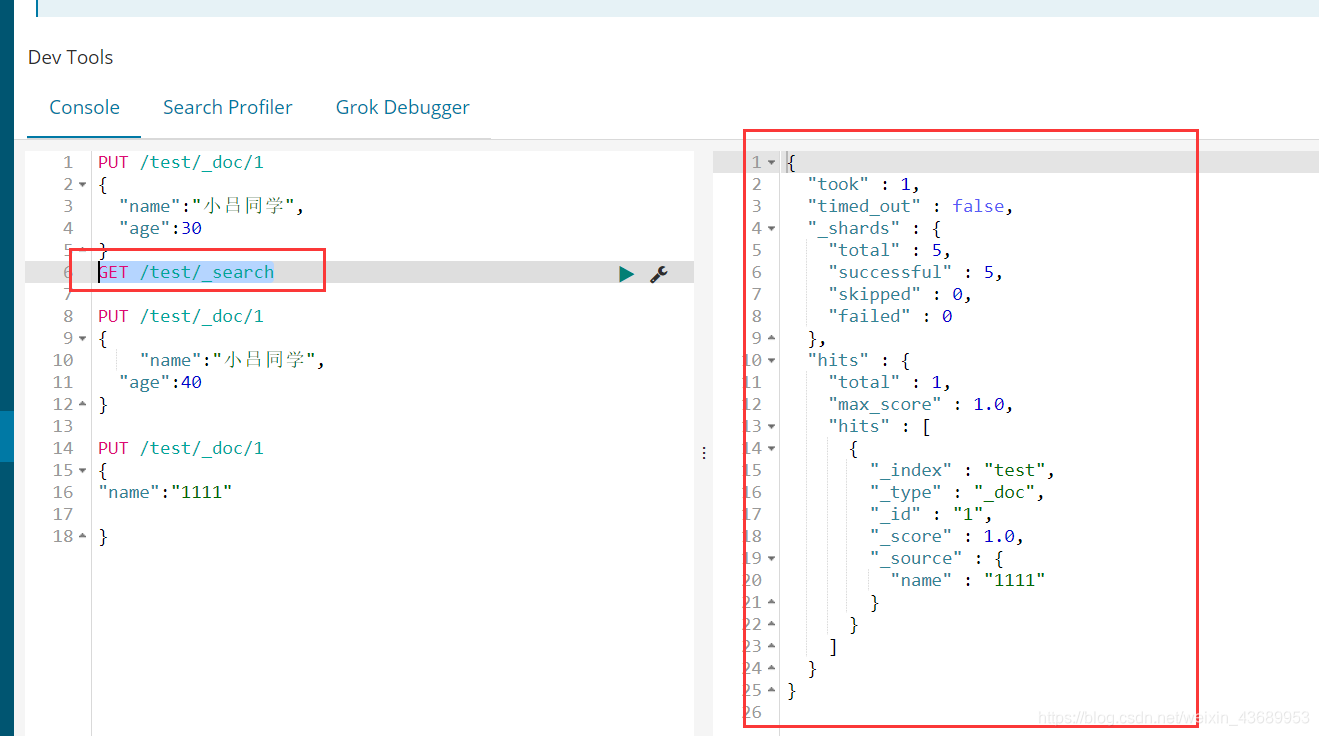Click the "timed_out" : false response line
This screenshot has height=736, width=1319.
click(x=911, y=206)
